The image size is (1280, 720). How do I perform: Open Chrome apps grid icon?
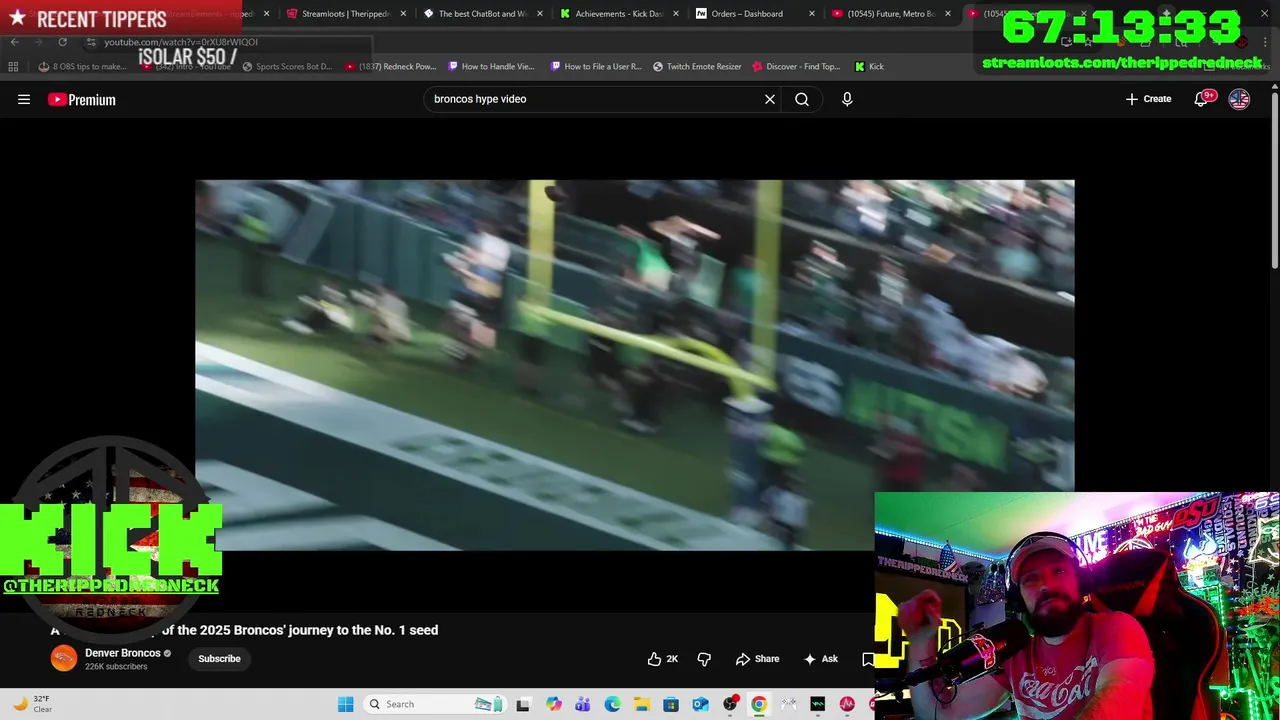point(13,67)
